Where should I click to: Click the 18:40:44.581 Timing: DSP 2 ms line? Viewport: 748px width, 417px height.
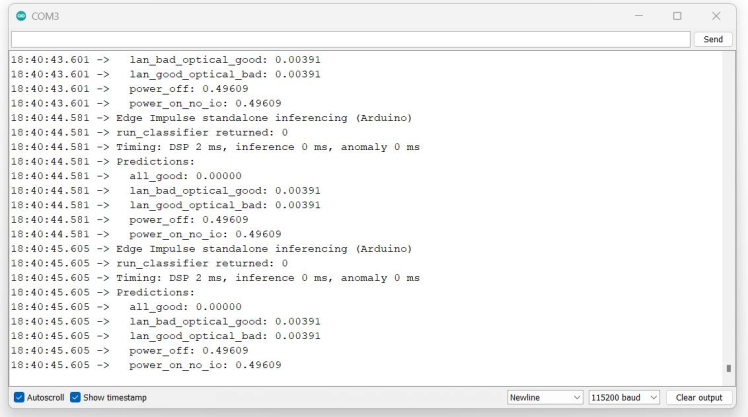point(215,146)
